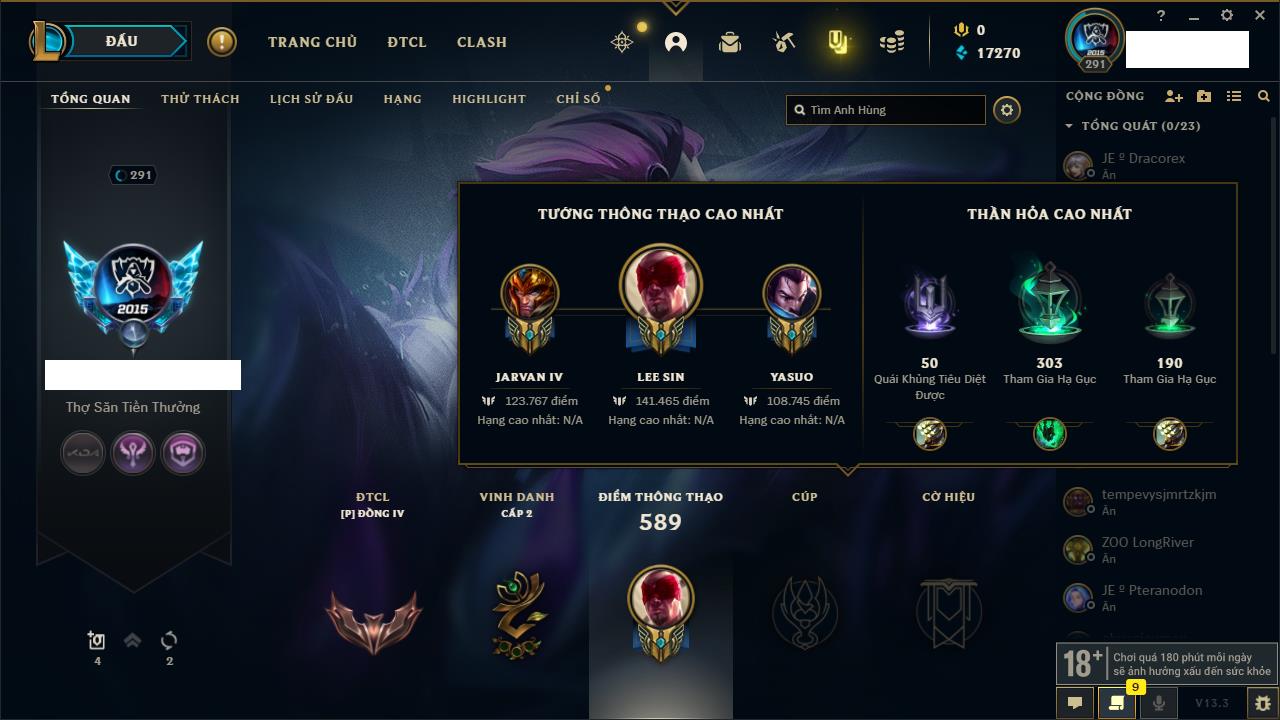Click the ĐẤU play button
The image size is (1280, 720).
click(x=122, y=41)
